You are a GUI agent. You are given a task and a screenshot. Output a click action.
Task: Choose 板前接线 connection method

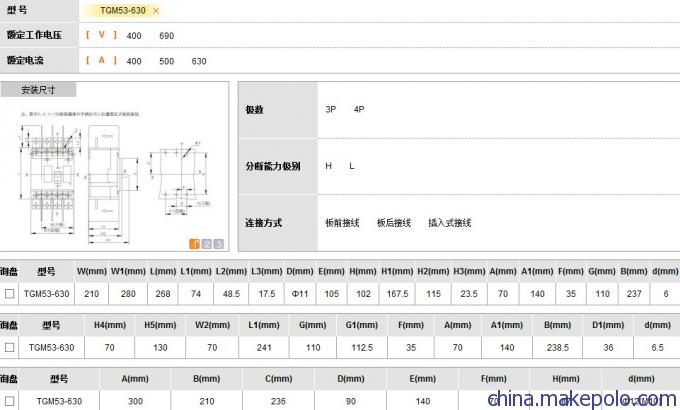[x=342, y=223]
